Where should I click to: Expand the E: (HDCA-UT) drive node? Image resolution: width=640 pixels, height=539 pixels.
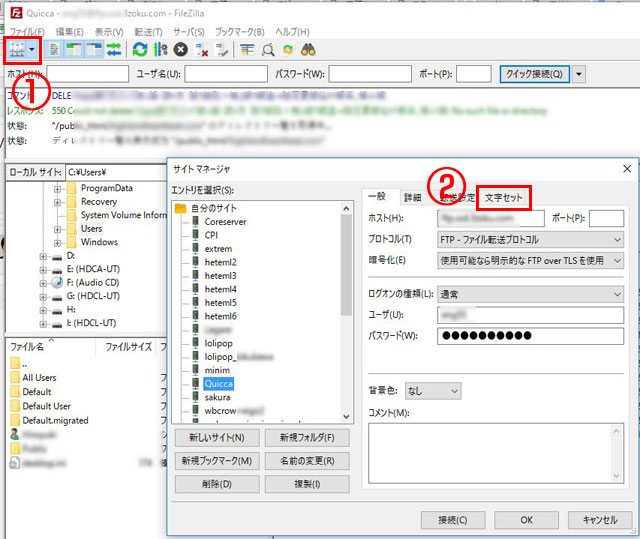click(x=43, y=269)
